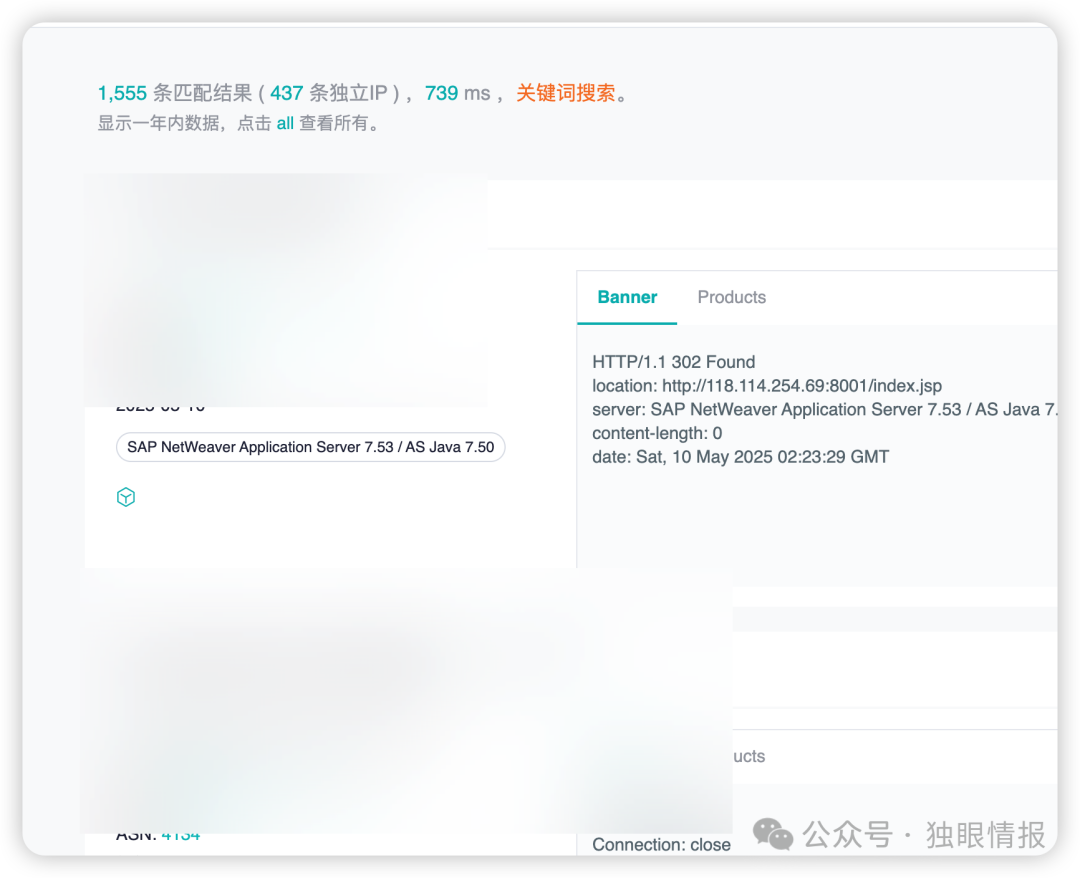The height and width of the screenshot is (878, 1080).
Task: Select the SAP NetWeaver Application Server tag
Action: coord(311,447)
